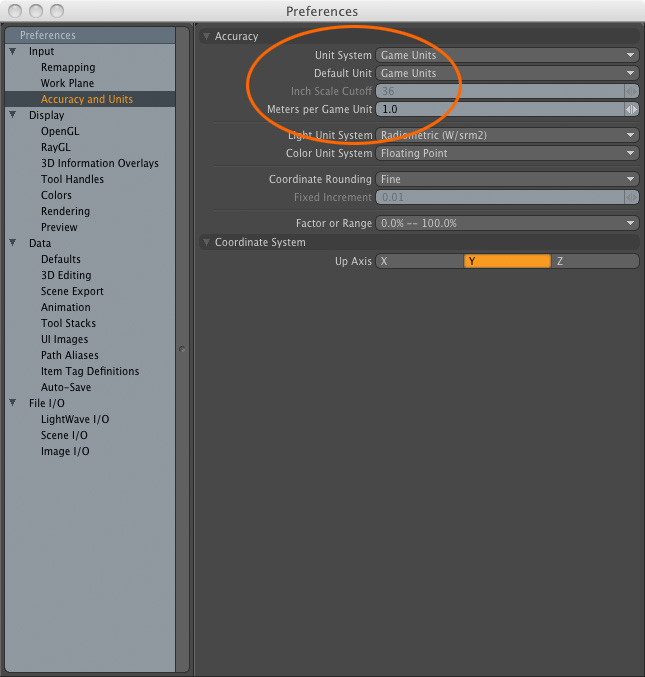This screenshot has width=645, height=677.
Task: Open Preview preferences
Action: (x=59, y=227)
